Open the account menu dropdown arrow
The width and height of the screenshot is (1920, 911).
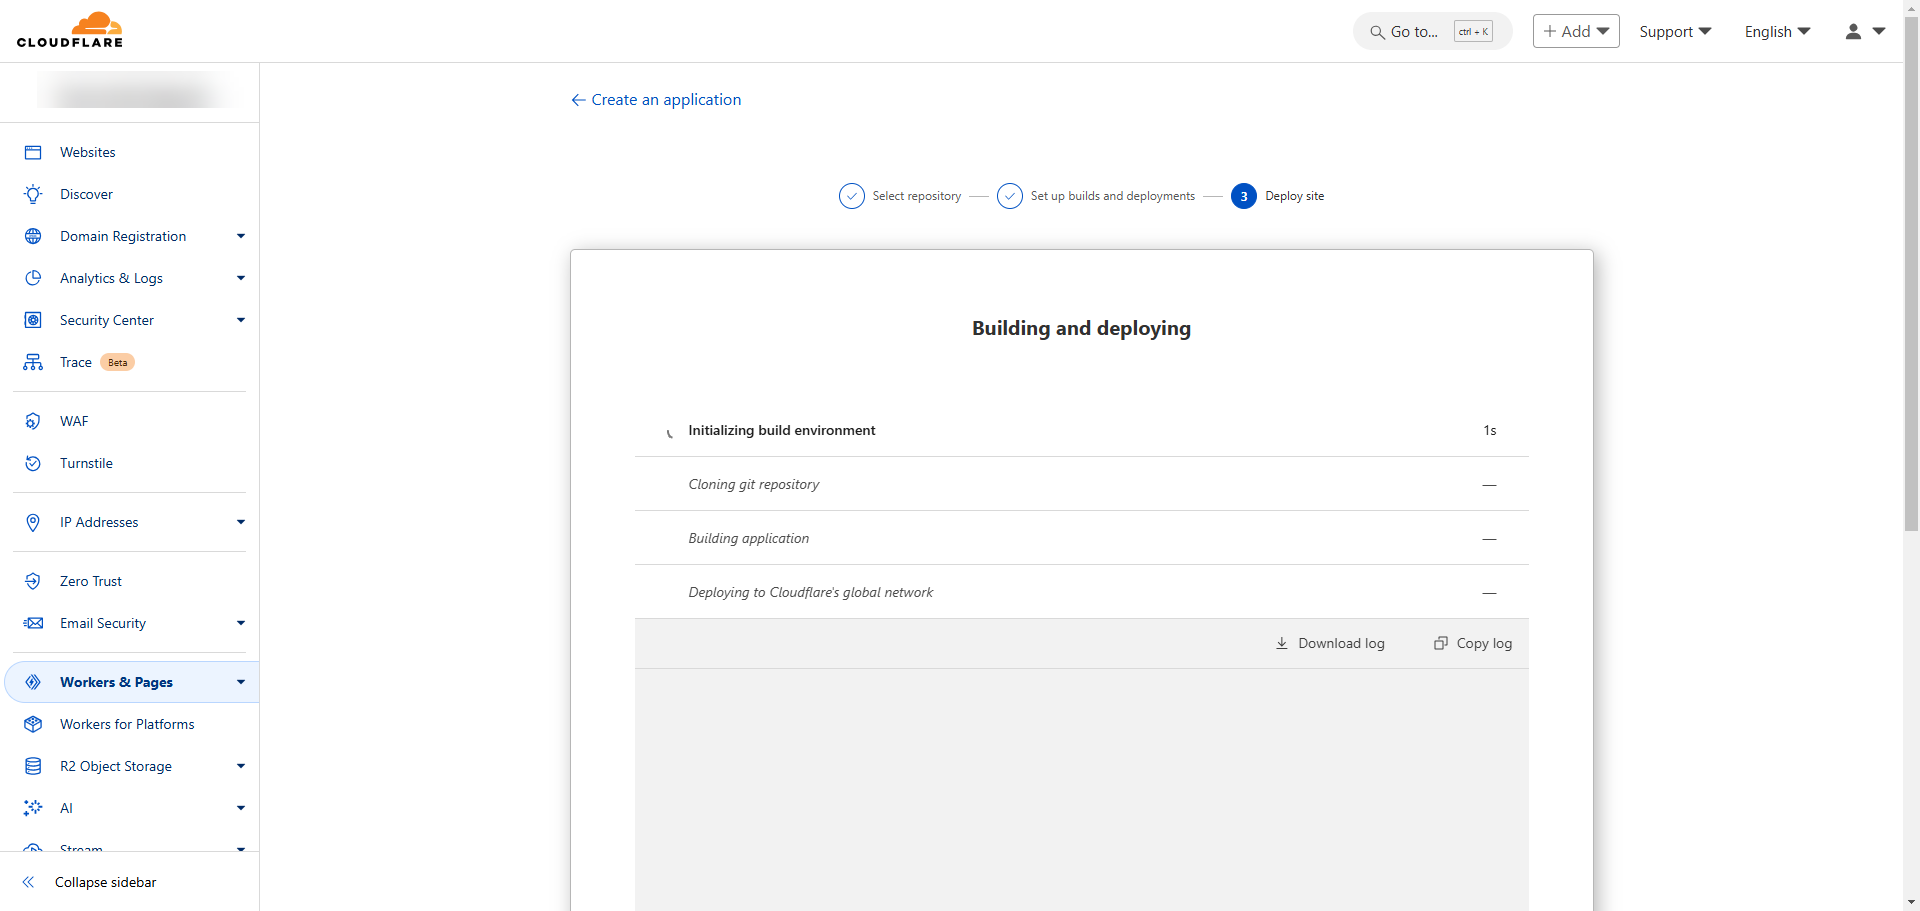(x=1879, y=31)
